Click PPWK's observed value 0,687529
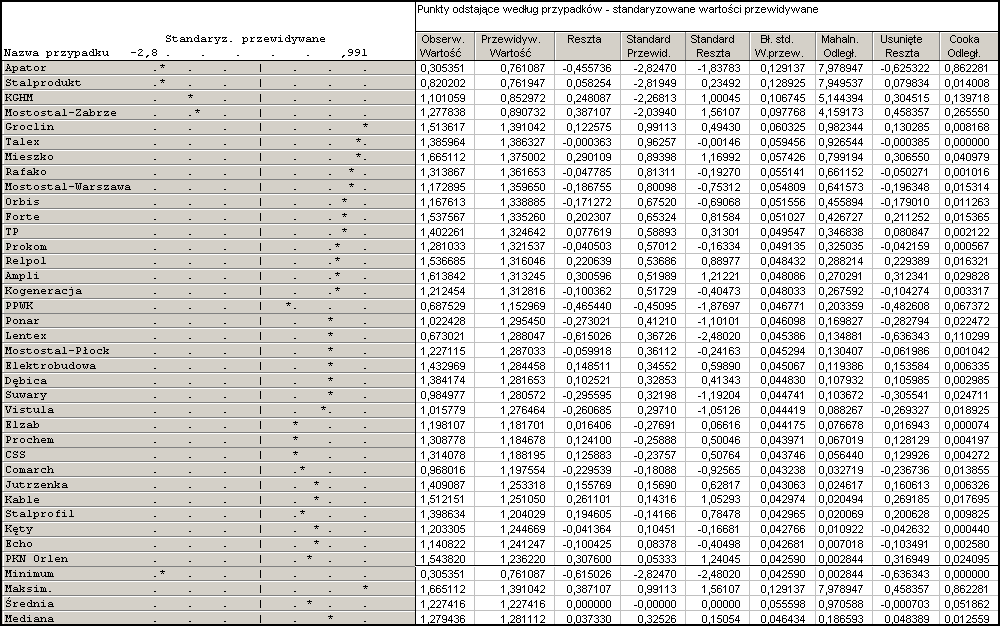 [x=443, y=306]
